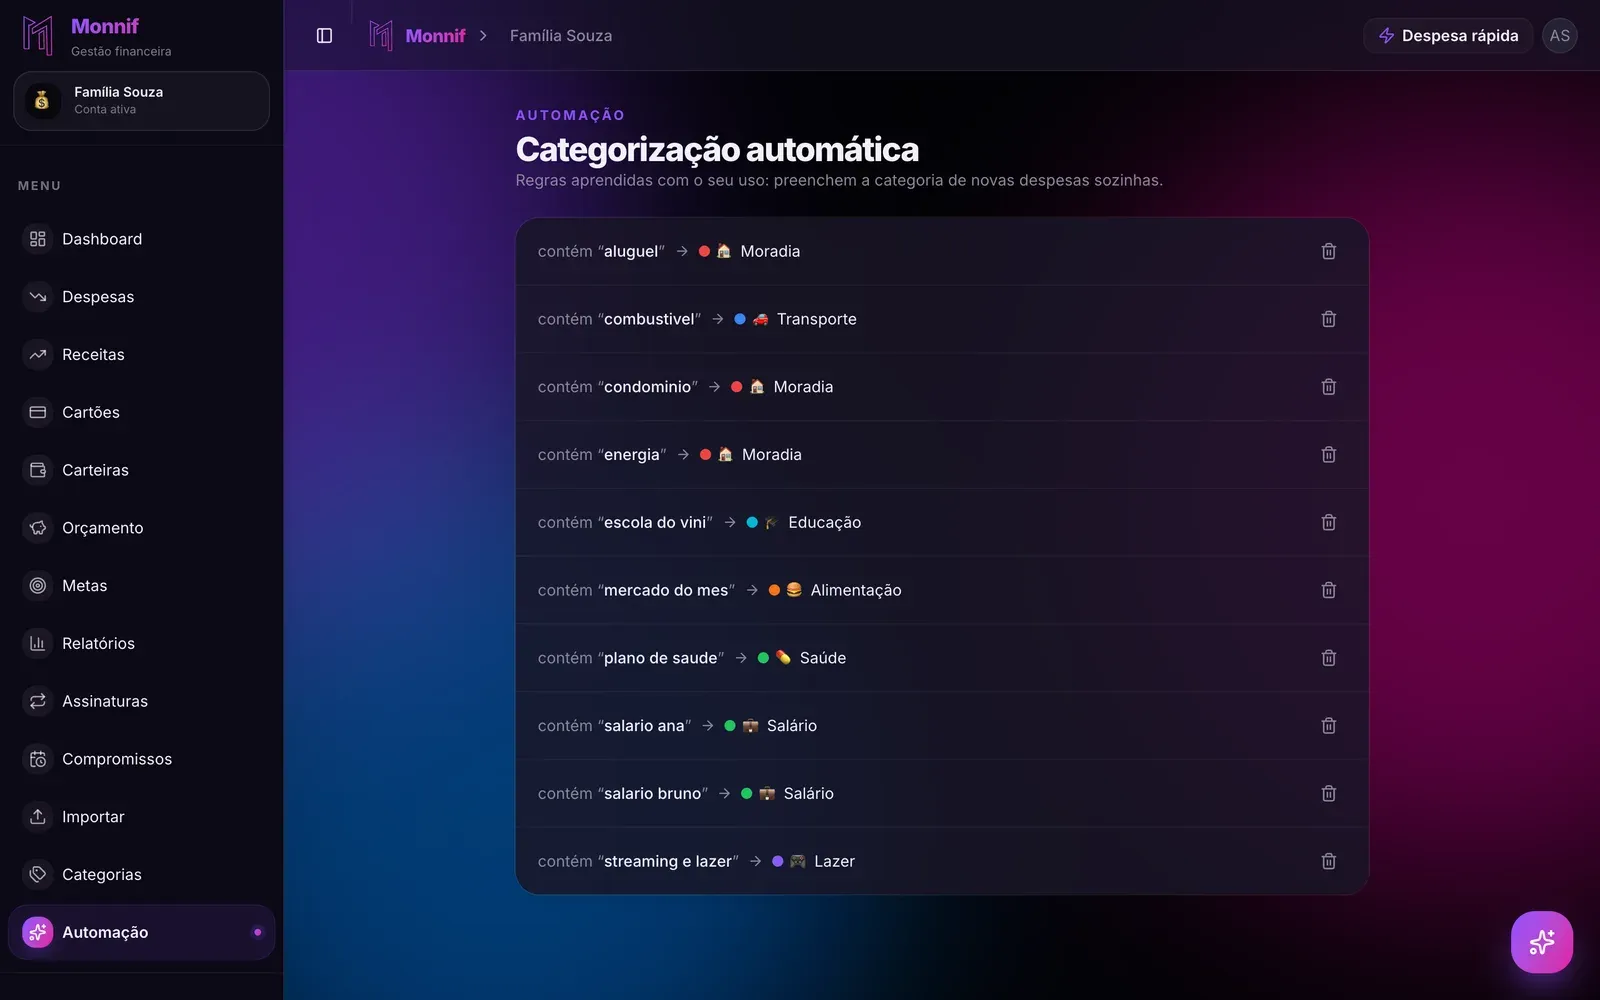1600x1000 pixels.
Task: Click the Categorização automática heading
Action: (717, 149)
